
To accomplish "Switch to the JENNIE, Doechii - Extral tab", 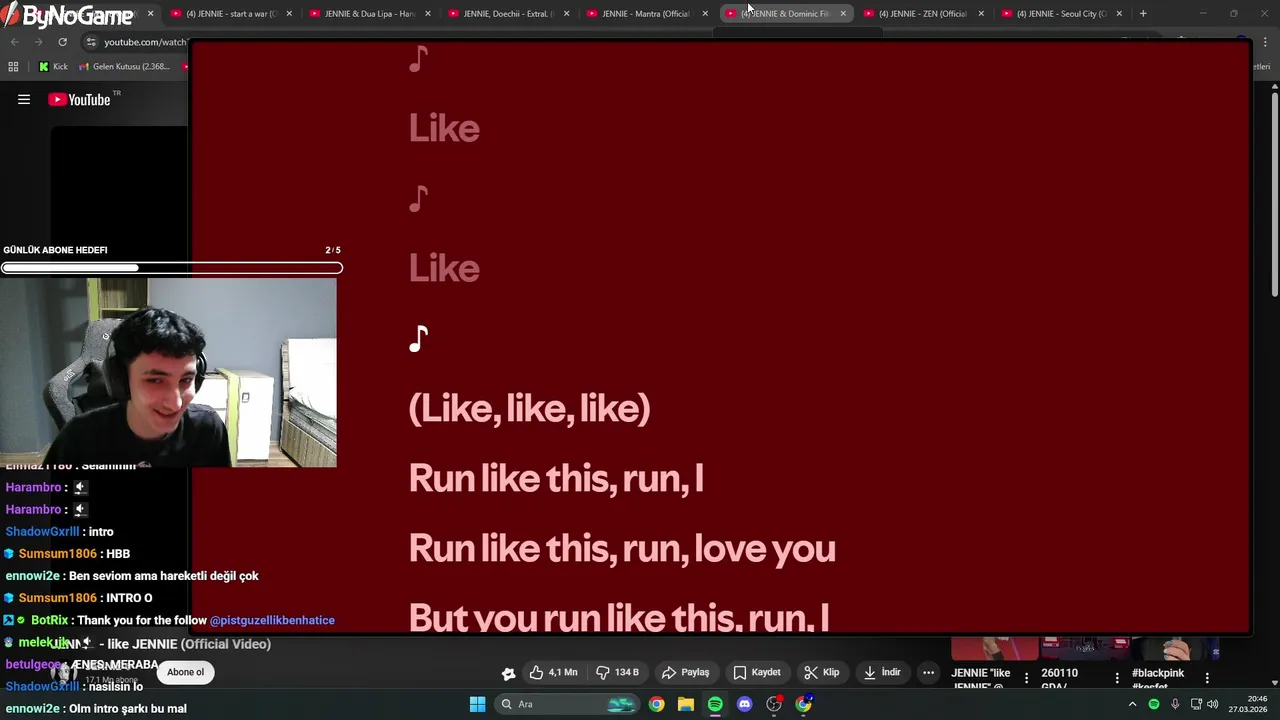I will tap(508, 14).
